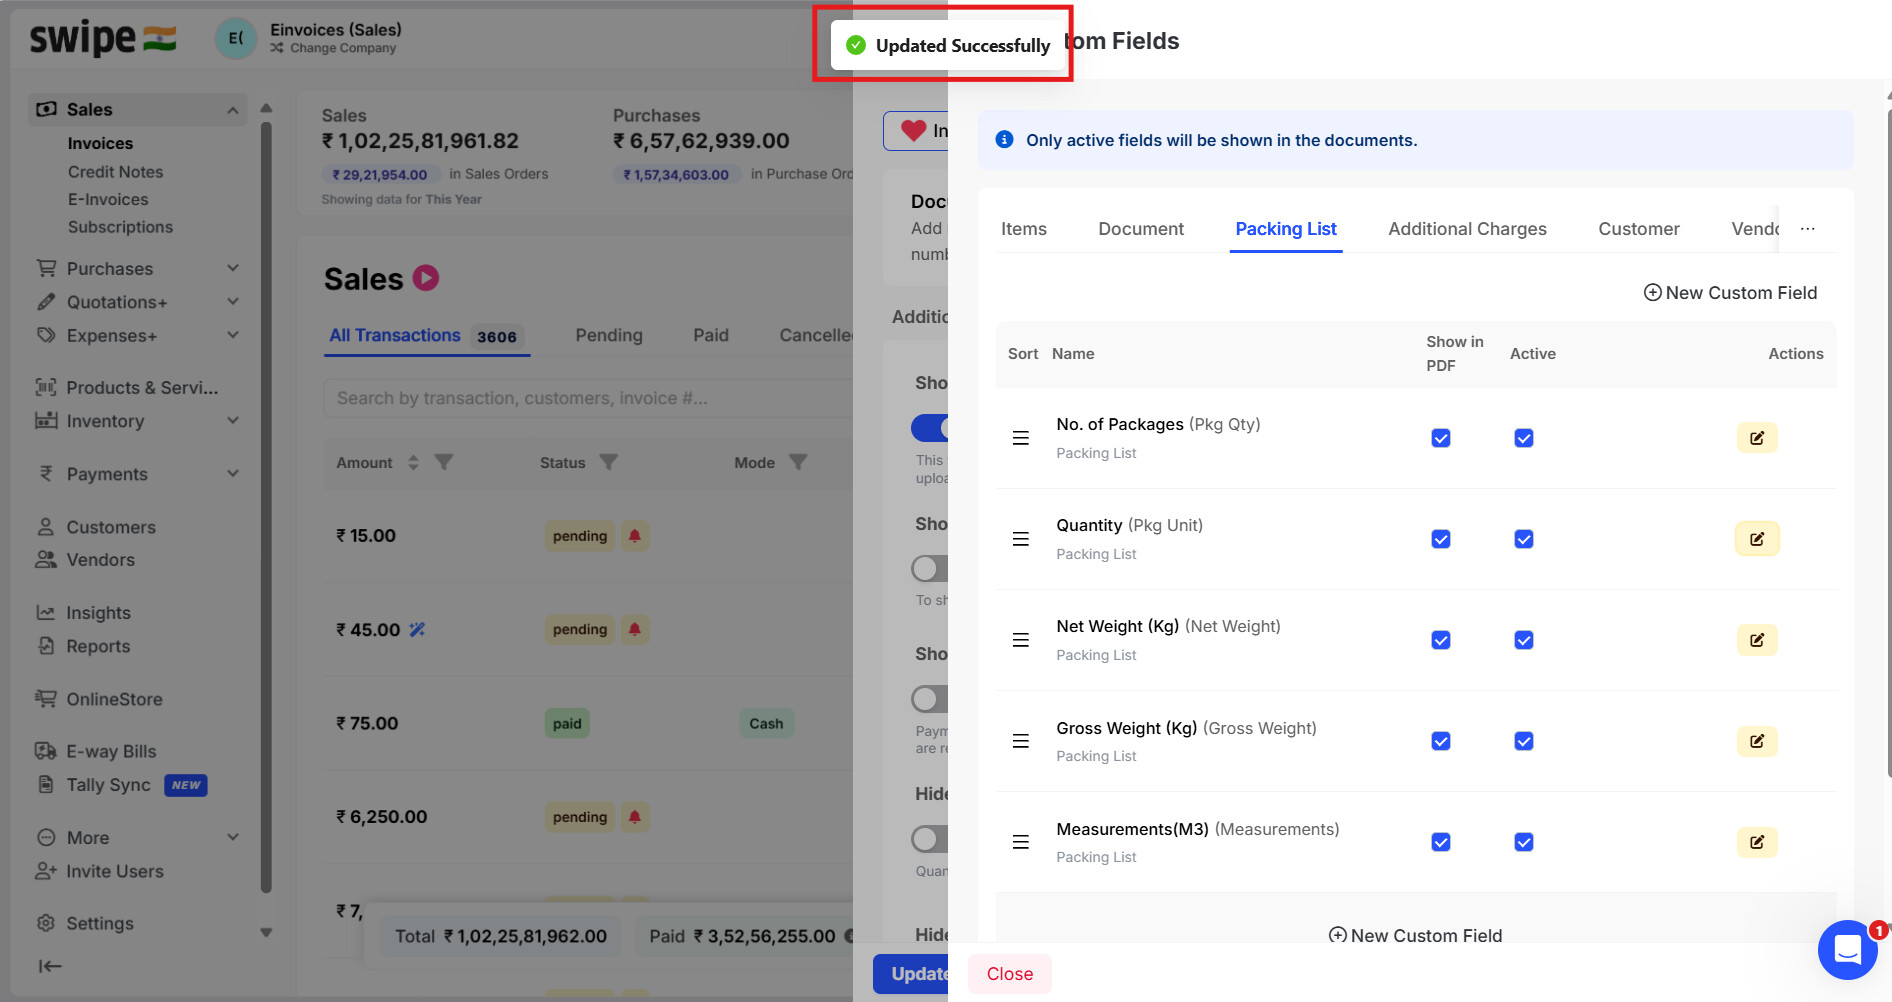Uncheck Active for Quantity field

[x=1523, y=539]
